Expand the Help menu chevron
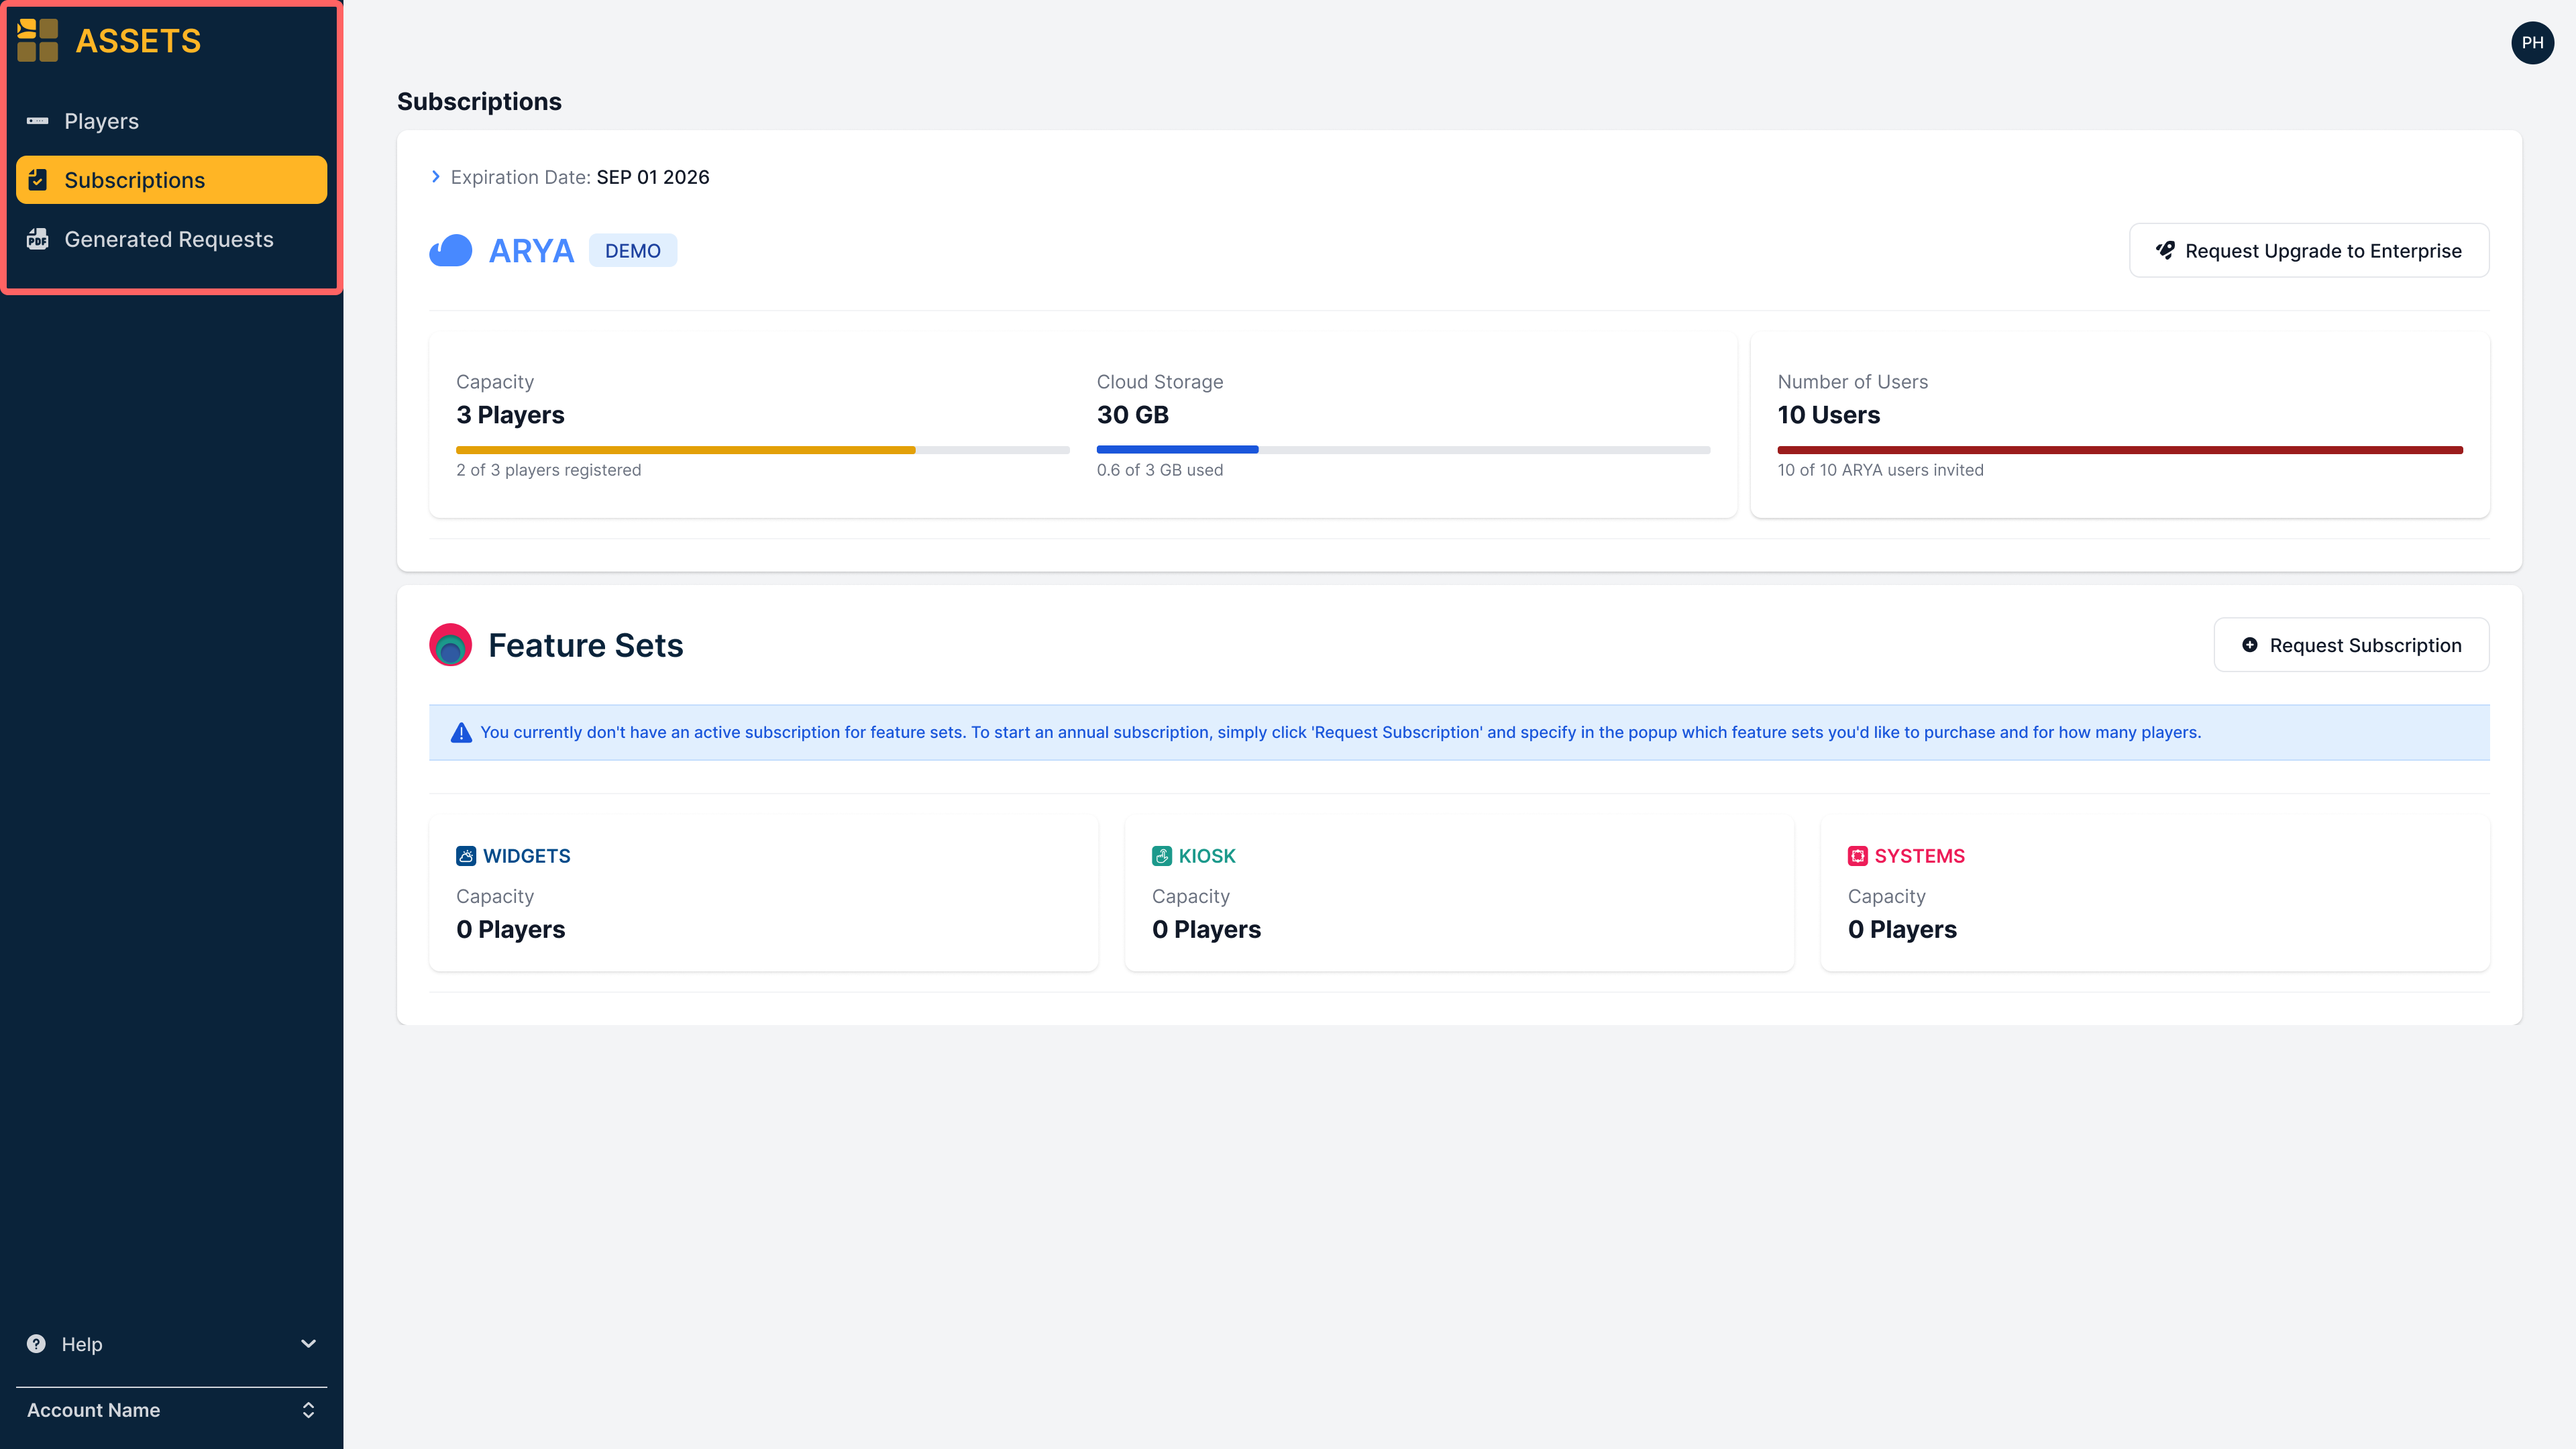The height and width of the screenshot is (1449, 2576). coord(309,1344)
